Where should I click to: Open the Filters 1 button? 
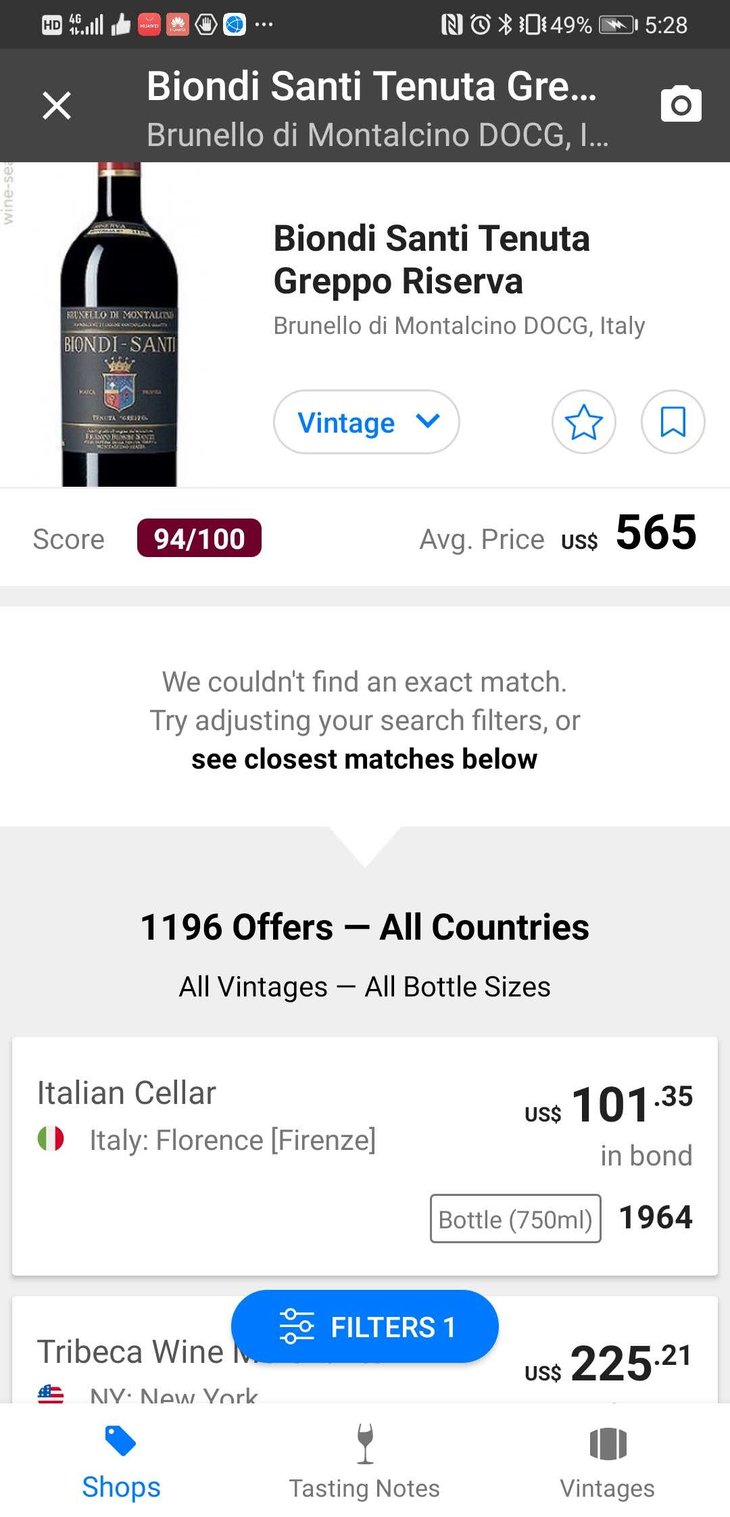(x=365, y=1327)
